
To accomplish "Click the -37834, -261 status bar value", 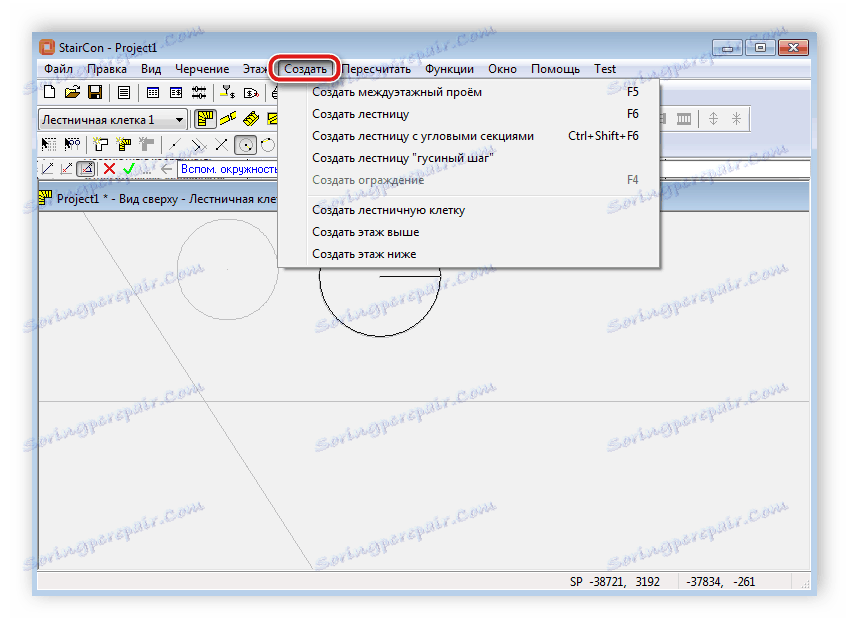I will click(x=720, y=582).
